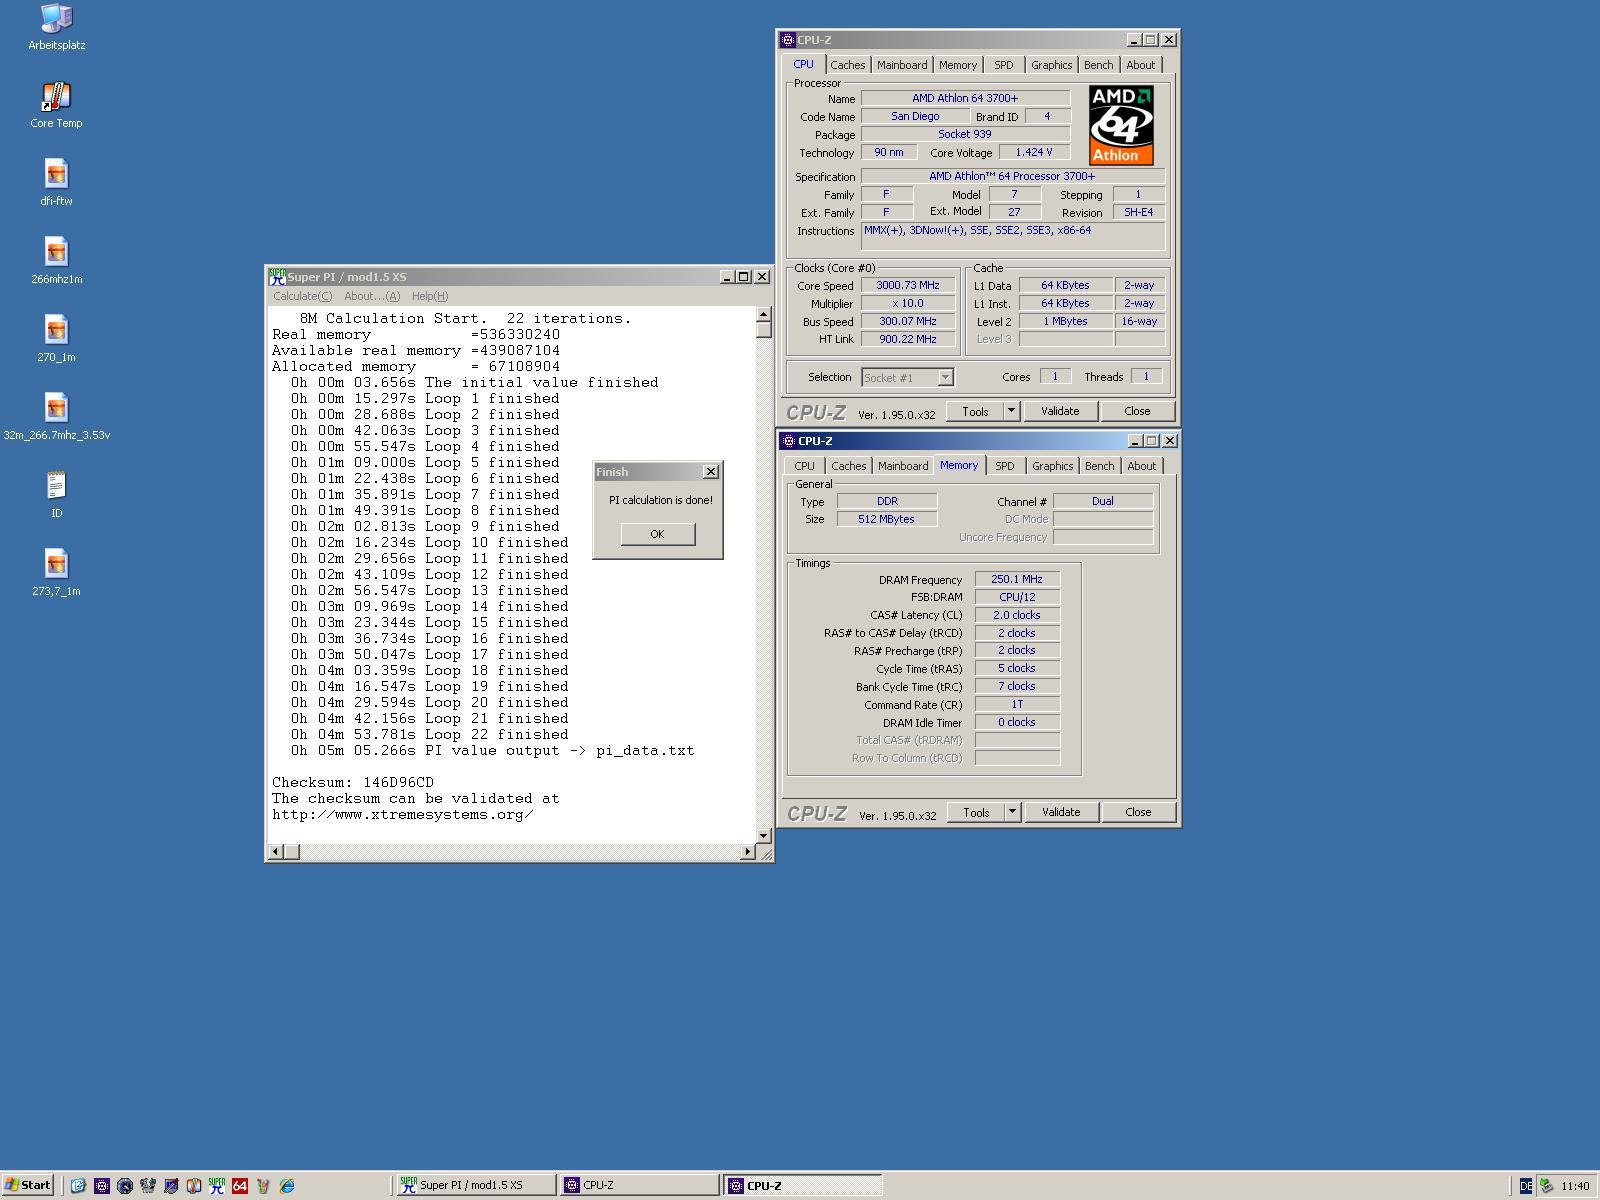Switch to SPD tab in upper CPU-Z window
Image resolution: width=1600 pixels, height=1200 pixels.
(x=1003, y=65)
